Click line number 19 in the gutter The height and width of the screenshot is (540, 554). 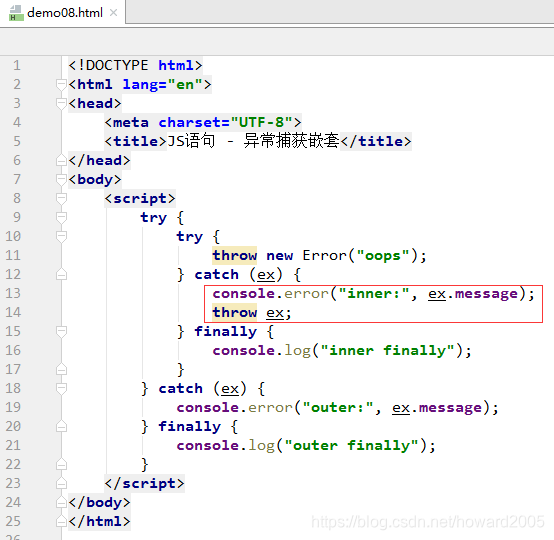[13, 407]
